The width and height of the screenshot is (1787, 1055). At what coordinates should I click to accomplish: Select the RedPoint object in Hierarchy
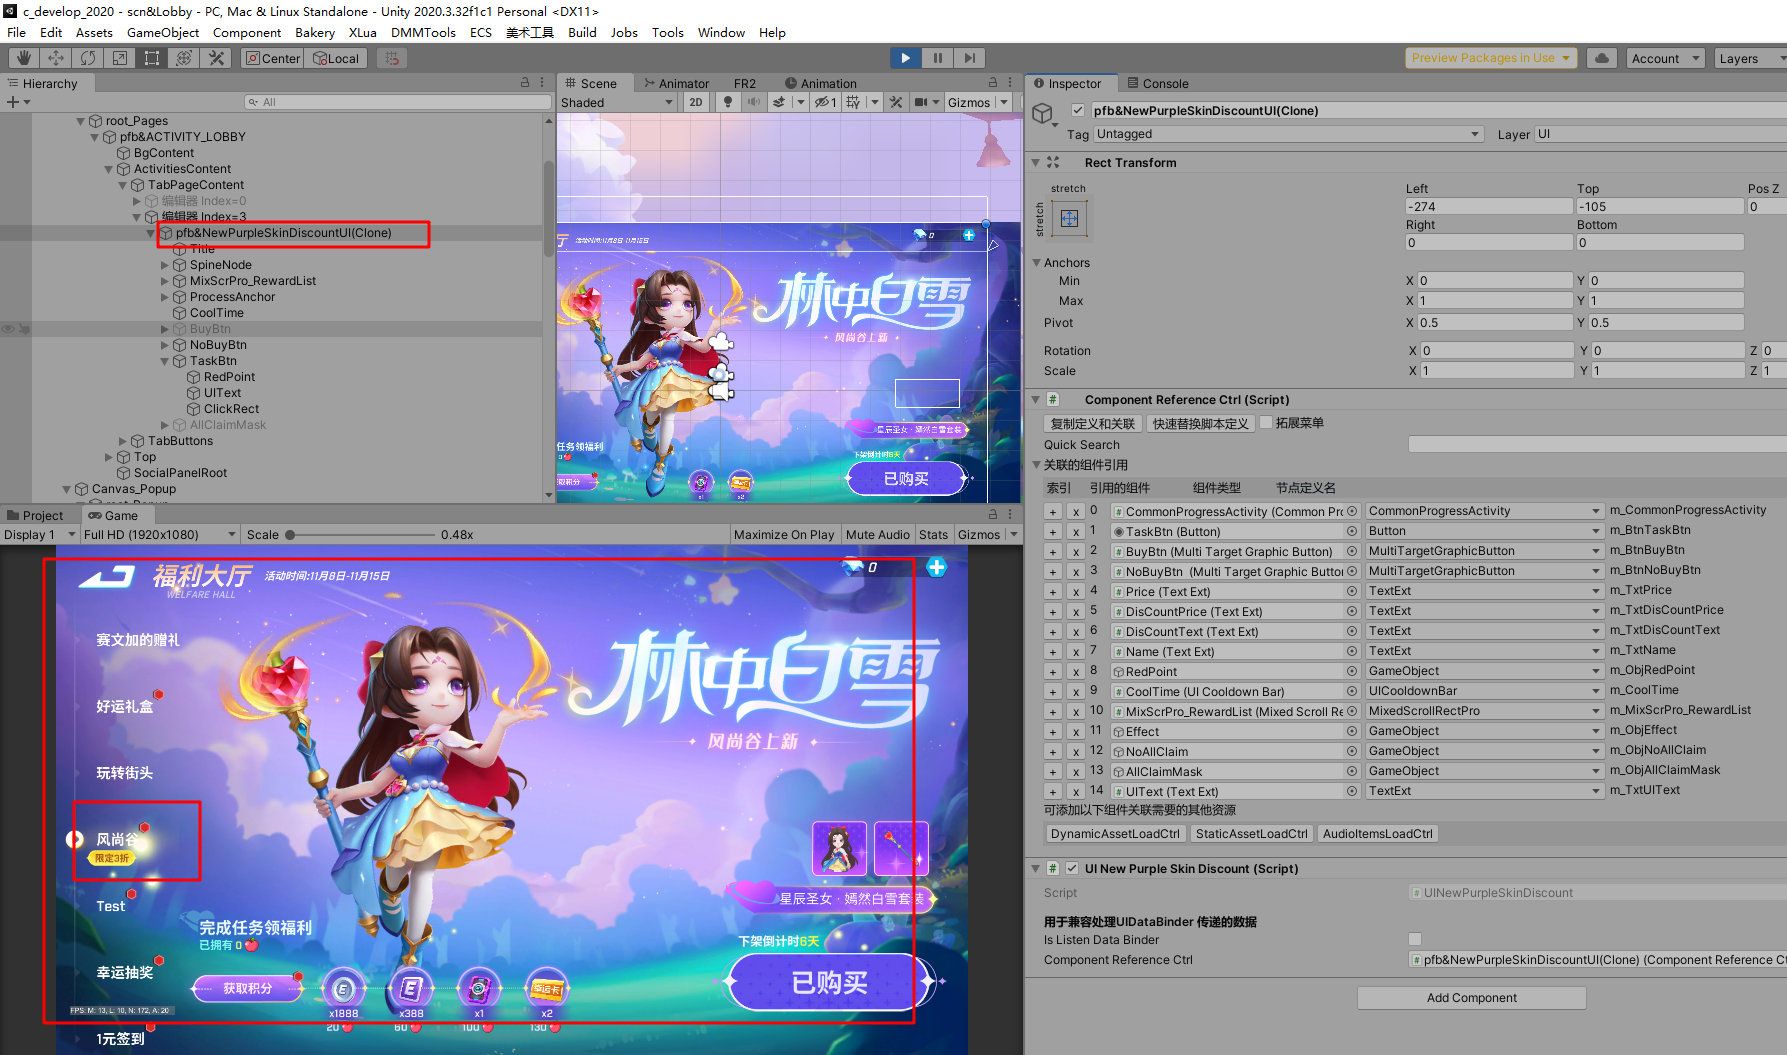(229, 377)
